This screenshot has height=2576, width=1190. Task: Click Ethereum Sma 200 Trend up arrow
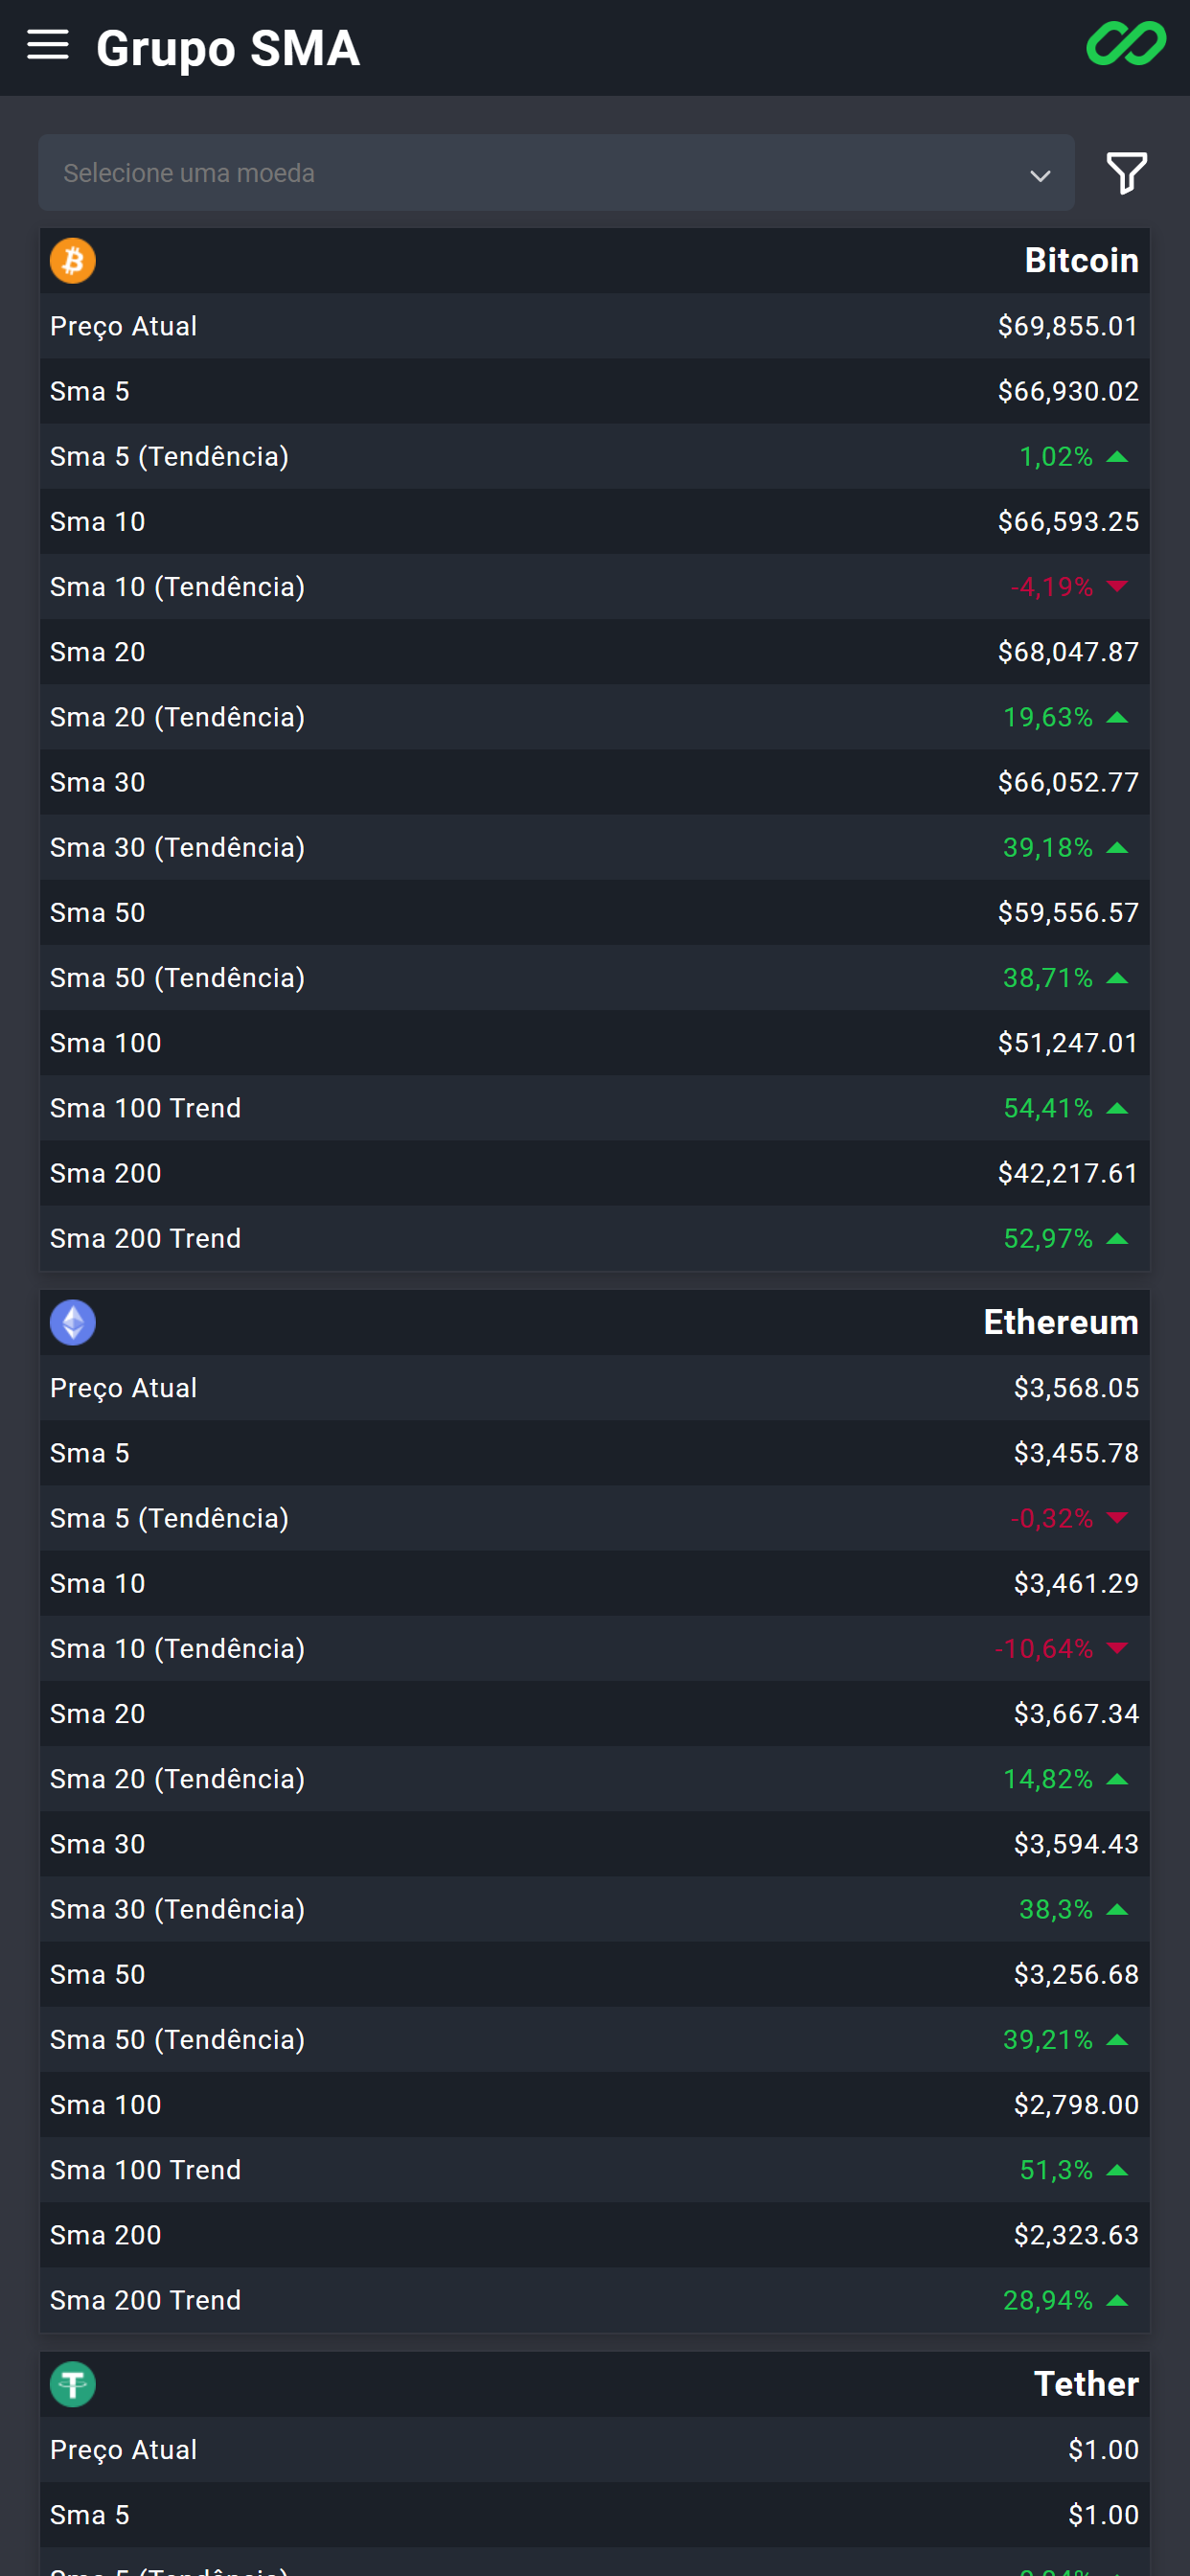click(1117, 2301)
